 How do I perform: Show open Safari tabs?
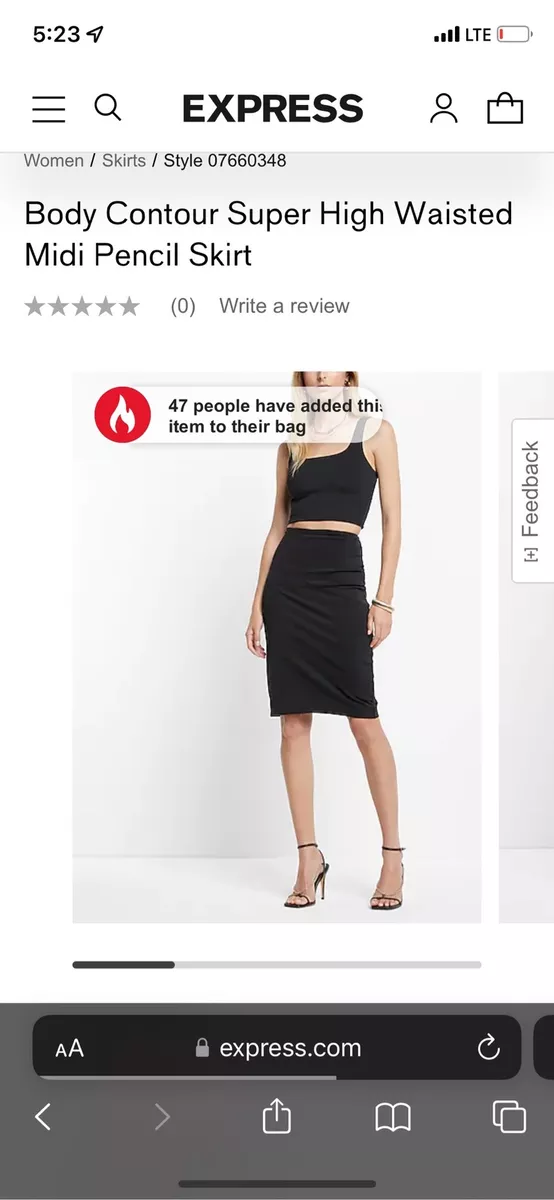click(509, 1116)
